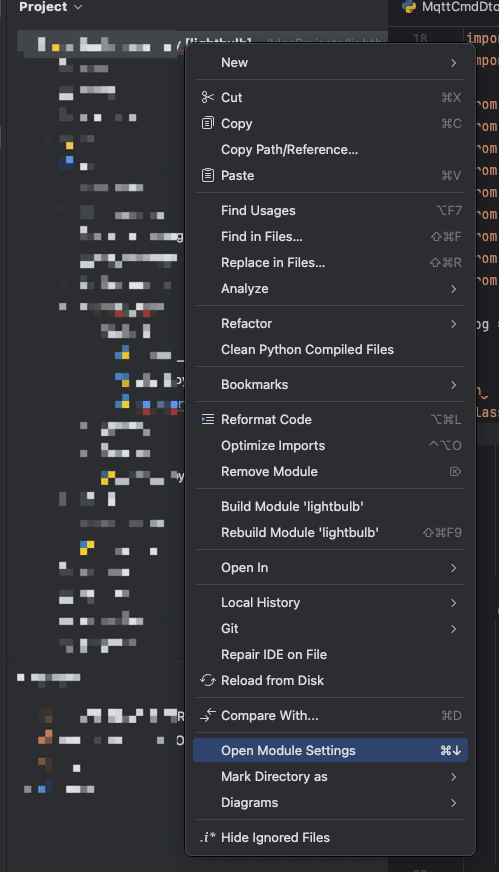
Task: Click the Cut scissors icon
Action: 207,97
